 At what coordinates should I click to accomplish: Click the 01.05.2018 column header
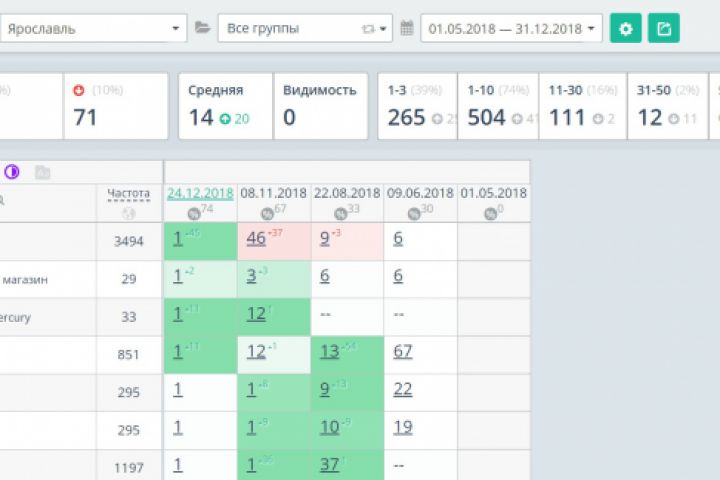tap(494, 193)
